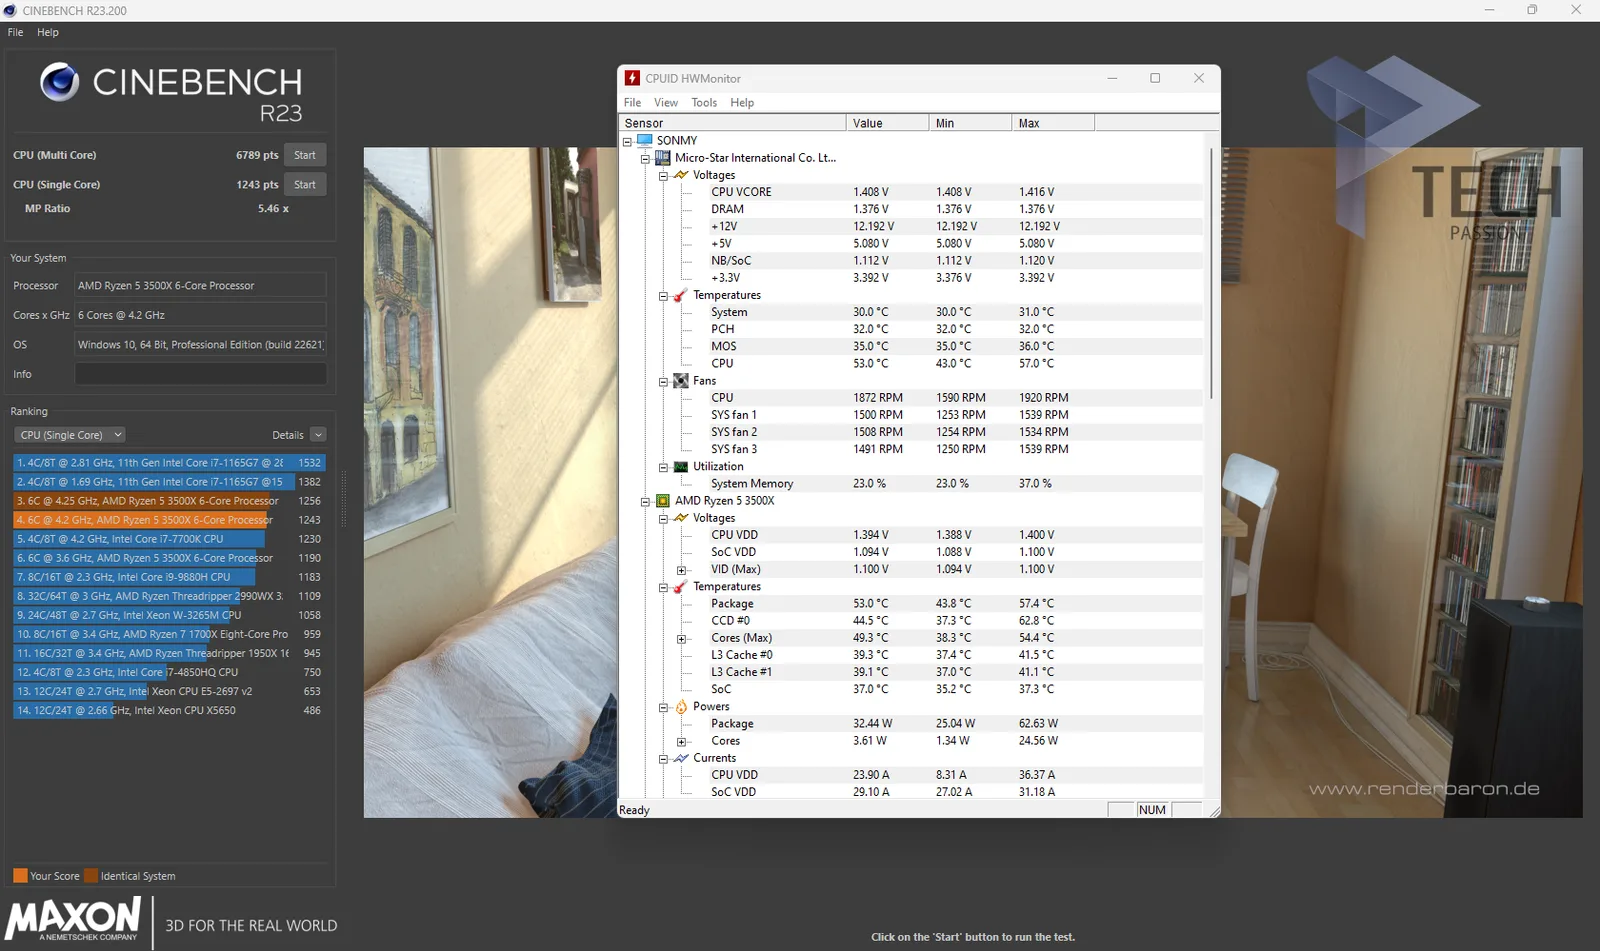Image resolution: width=1600 pixels, height=951 pixels.
Task: Collapse the motherboard Voltages tree node
Action: point(663,176)
